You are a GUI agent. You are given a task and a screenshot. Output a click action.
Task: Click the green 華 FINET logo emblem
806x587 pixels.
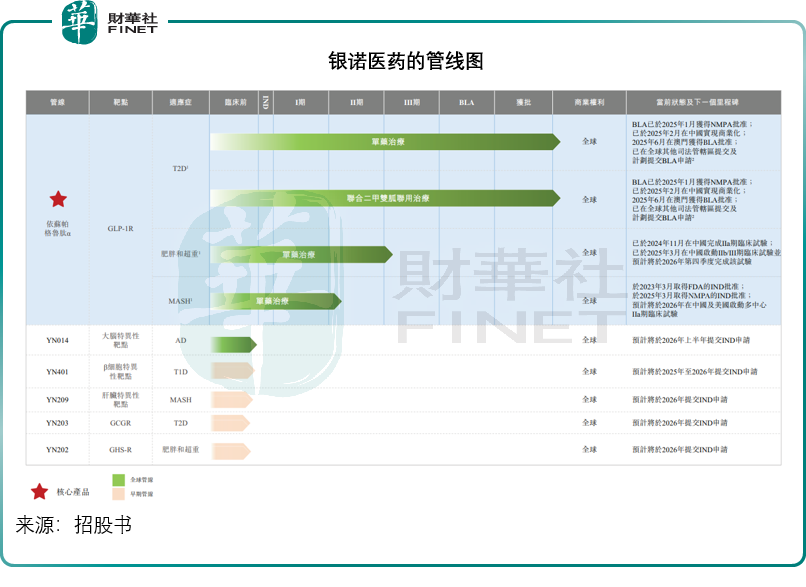click(x=79, y=22)
